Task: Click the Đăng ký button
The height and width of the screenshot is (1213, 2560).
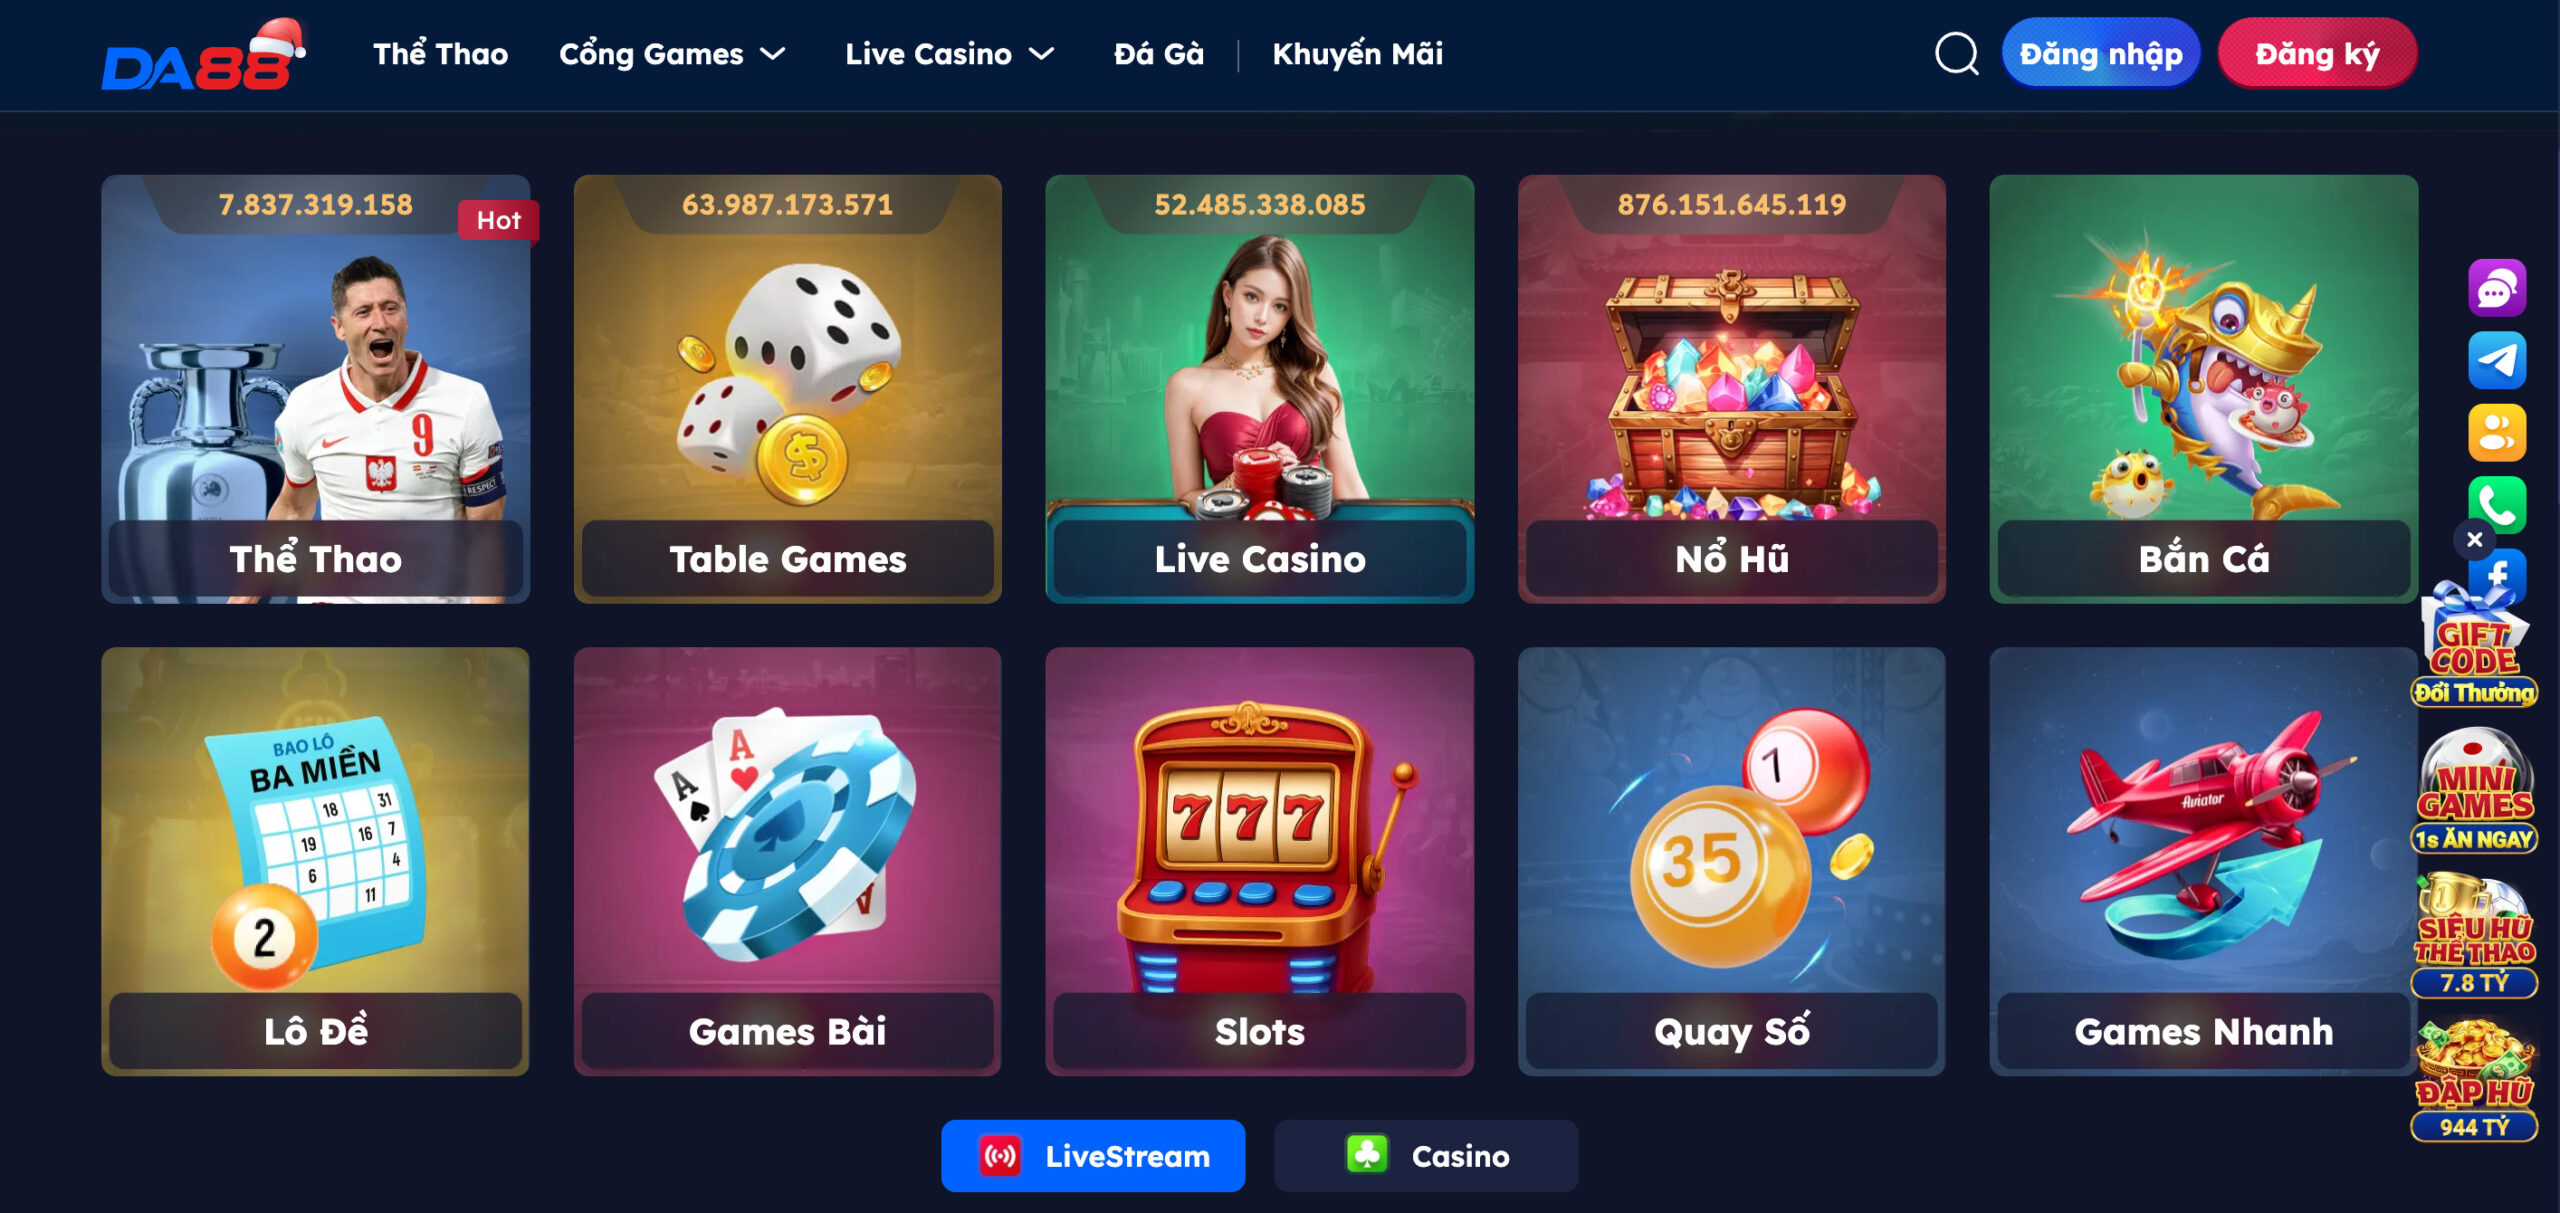Action: (2317, 54)
